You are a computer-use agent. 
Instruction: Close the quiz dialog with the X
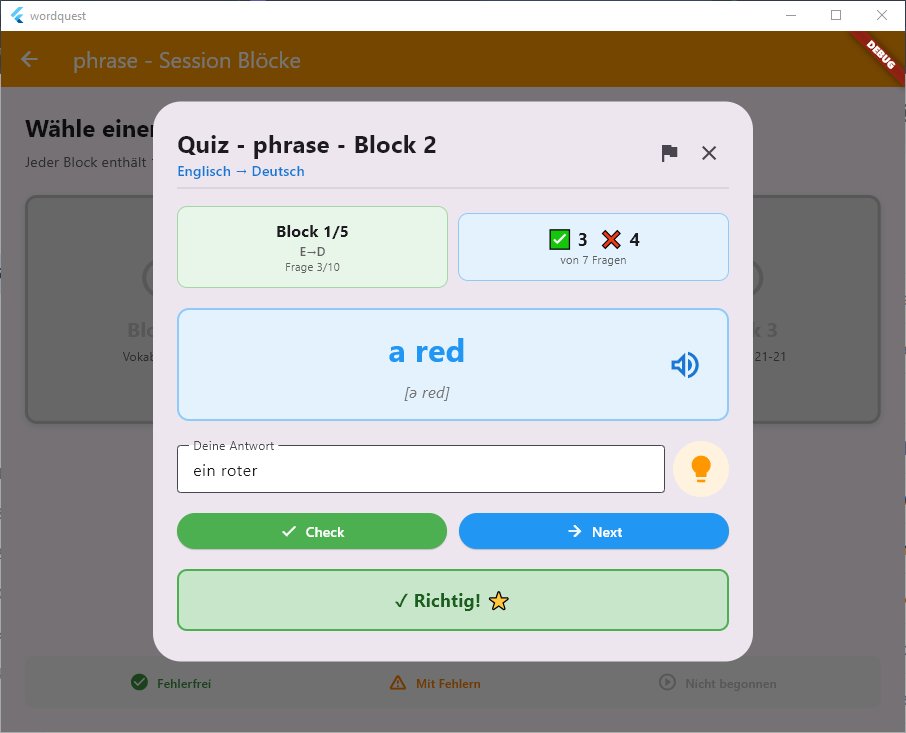(x=709, y=153)
